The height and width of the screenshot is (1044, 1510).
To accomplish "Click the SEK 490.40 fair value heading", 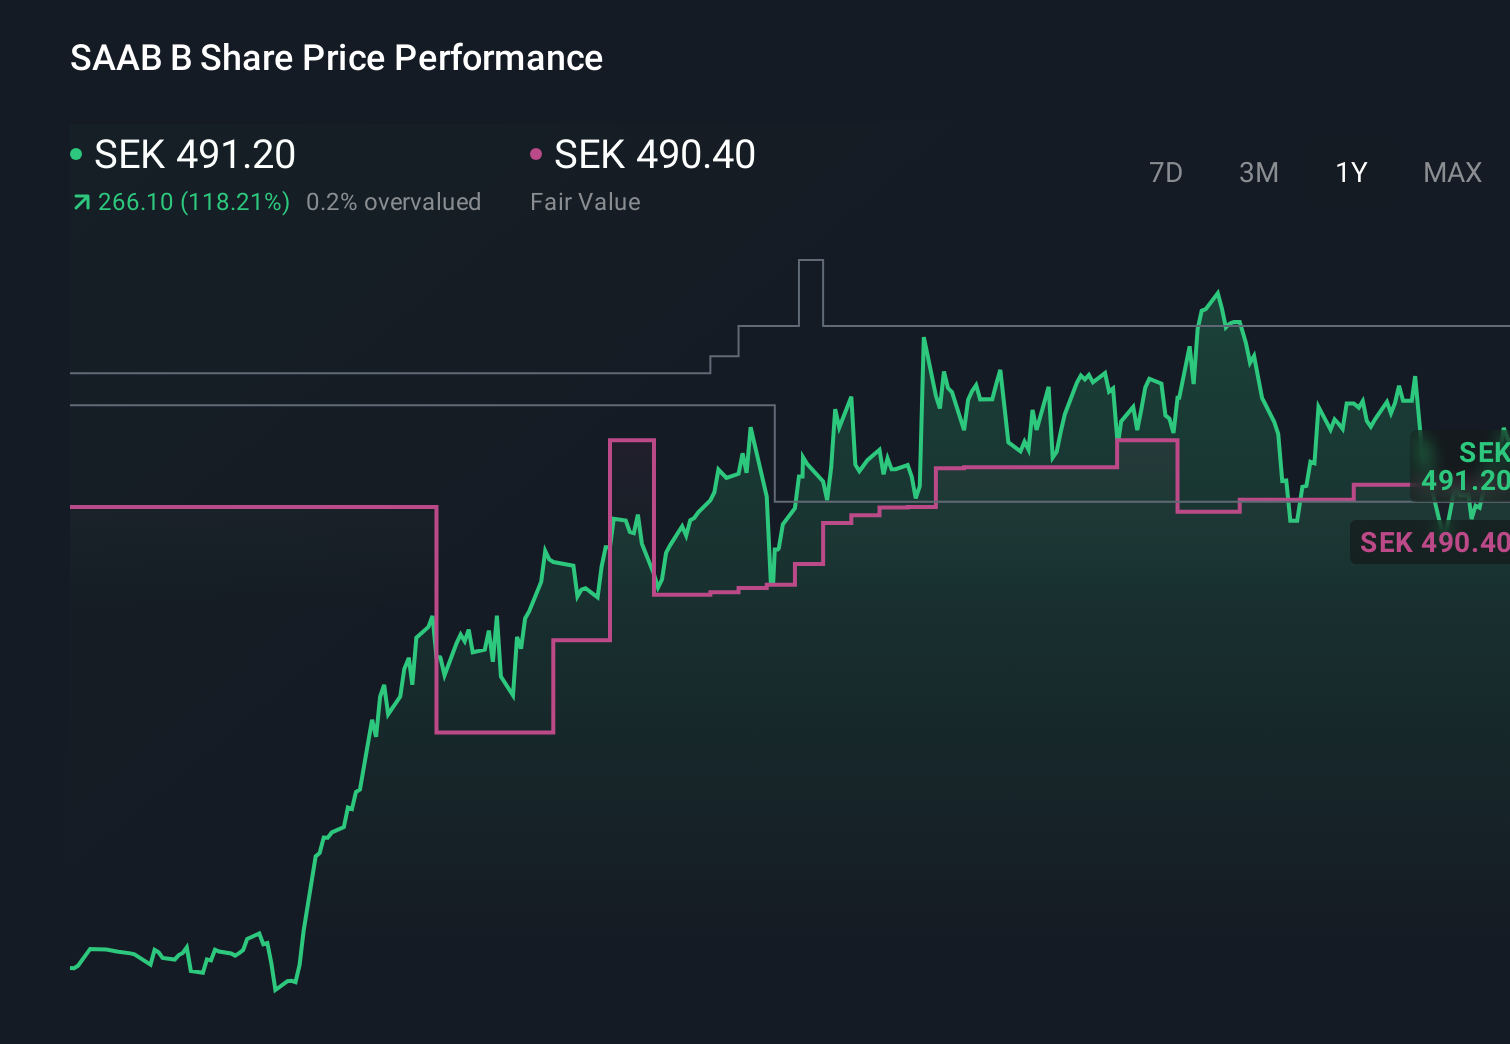I will tap(655, 155).
